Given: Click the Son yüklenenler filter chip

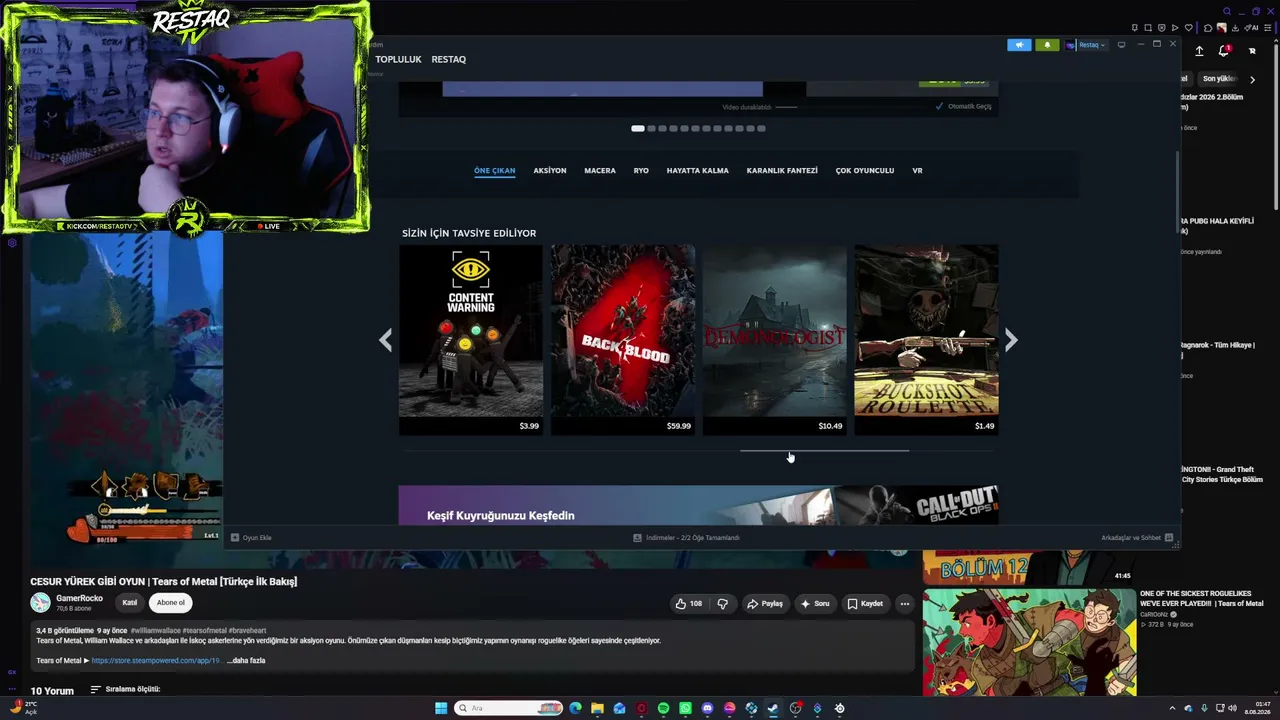Looking at the screenshot, I should [x=1219, y=79].
